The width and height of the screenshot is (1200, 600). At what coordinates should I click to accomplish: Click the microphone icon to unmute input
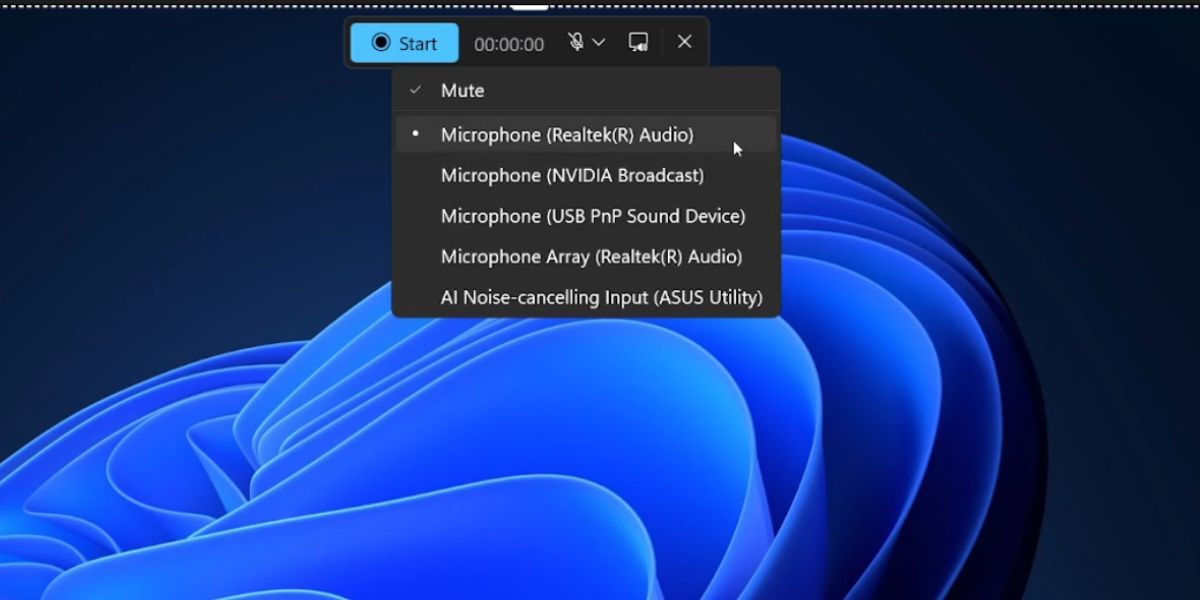coord(578,42)
